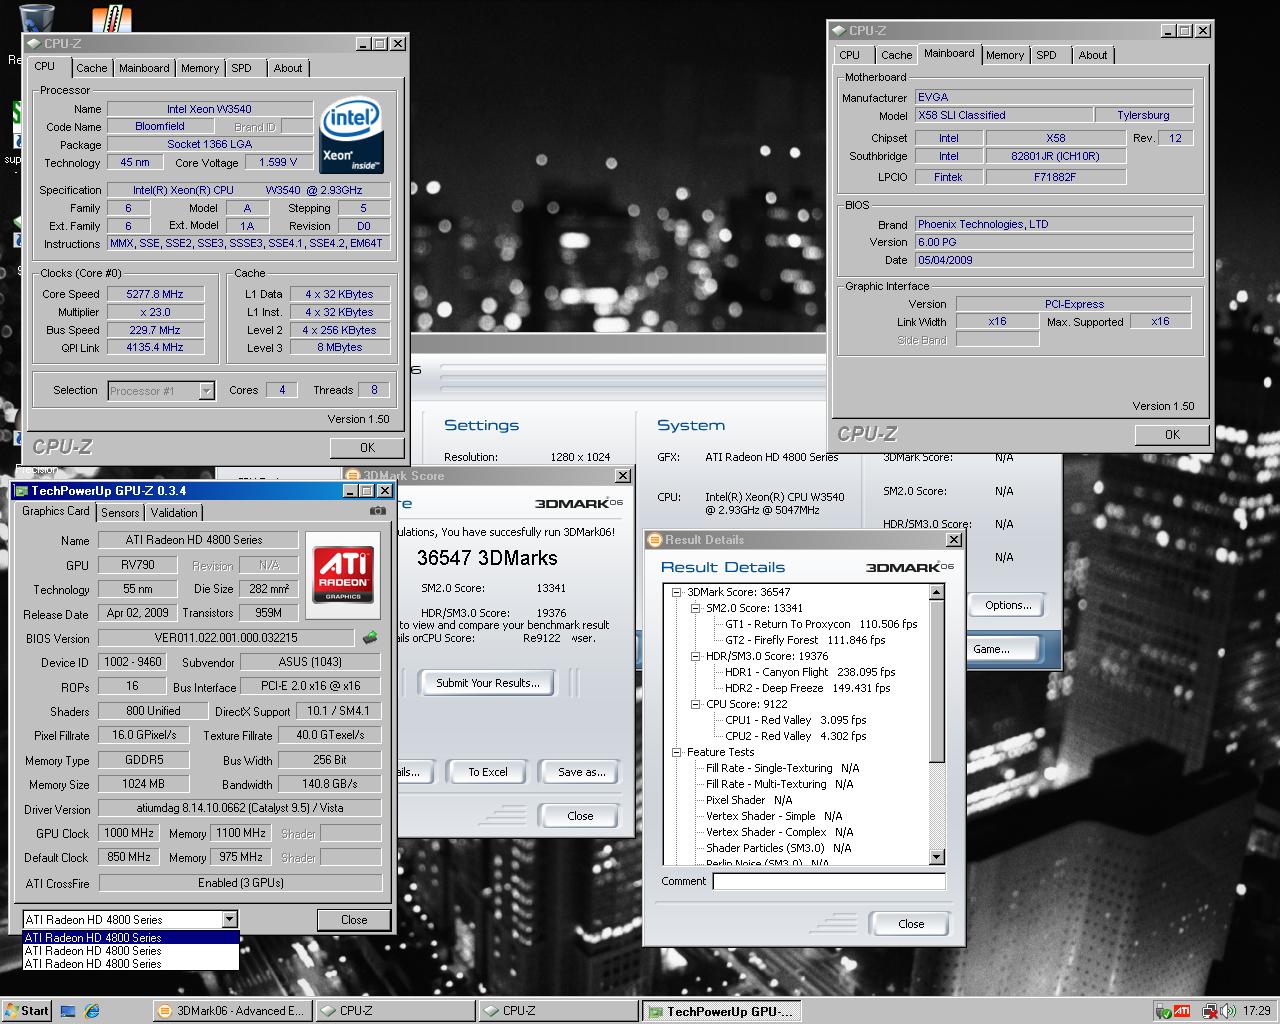This screenshot has width=1280, height=1024.
Task: Collapse the HDR/SM3.0 Score tree node
Action: [696, 656]
